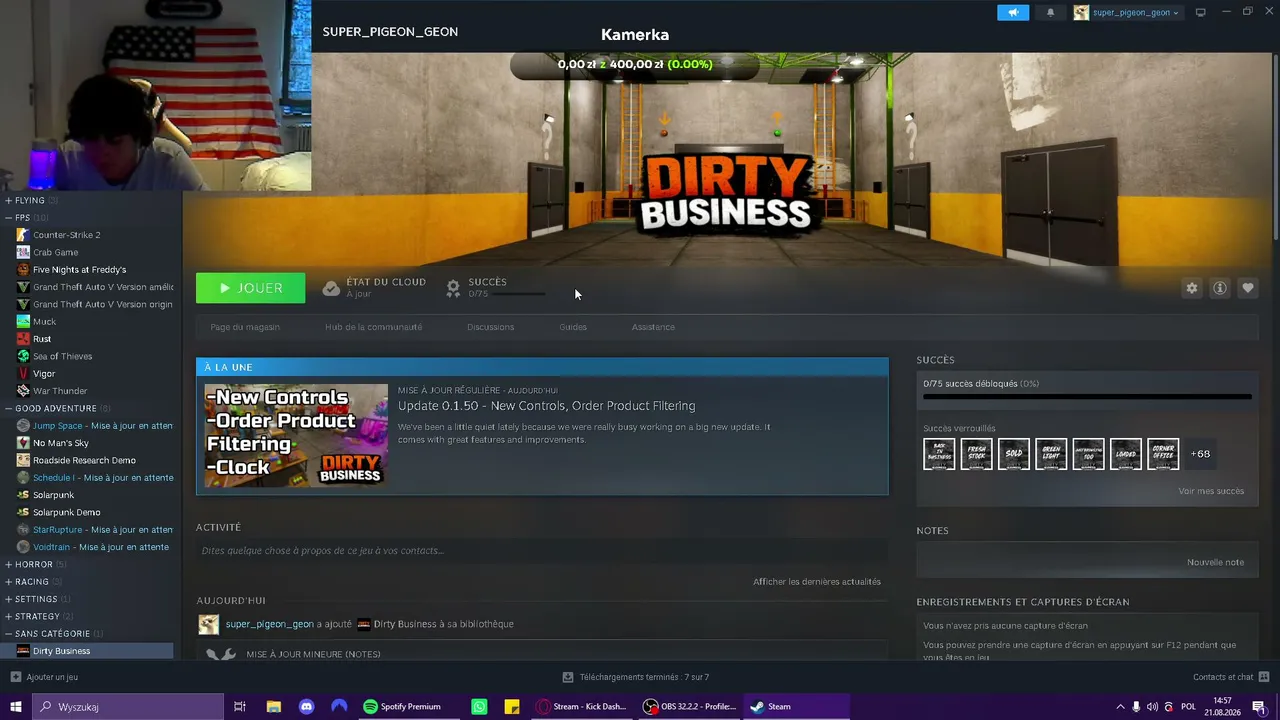This screenshot has height=720, width=1280.
Task: Click the 'Green Light' achievement icon
Action: tap(1051, 454)
